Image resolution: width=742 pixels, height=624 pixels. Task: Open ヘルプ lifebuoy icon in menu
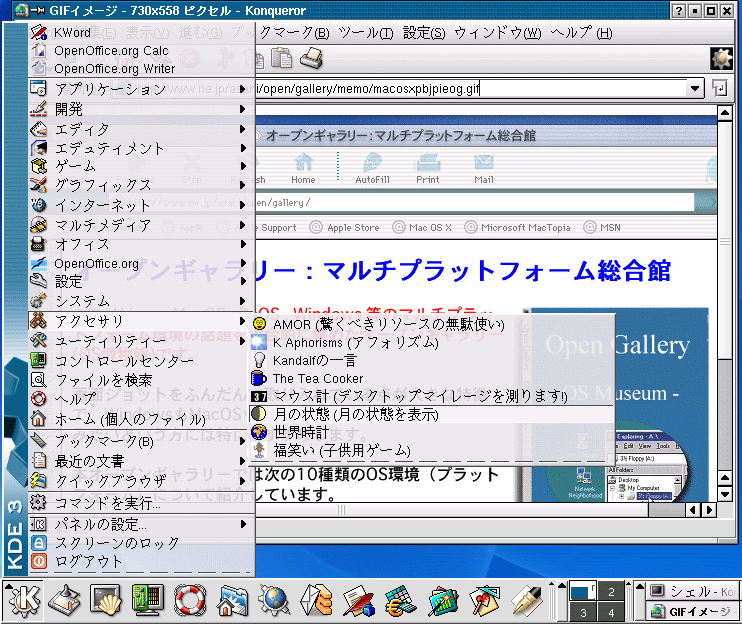38,399
